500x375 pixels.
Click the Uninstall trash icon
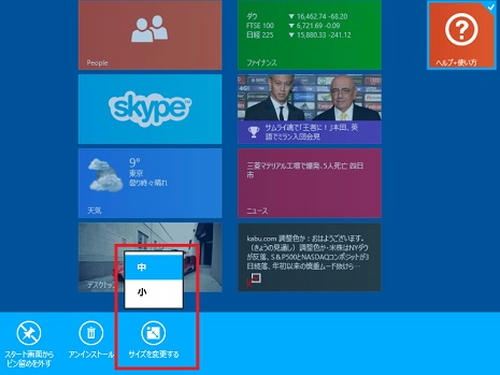91,333
